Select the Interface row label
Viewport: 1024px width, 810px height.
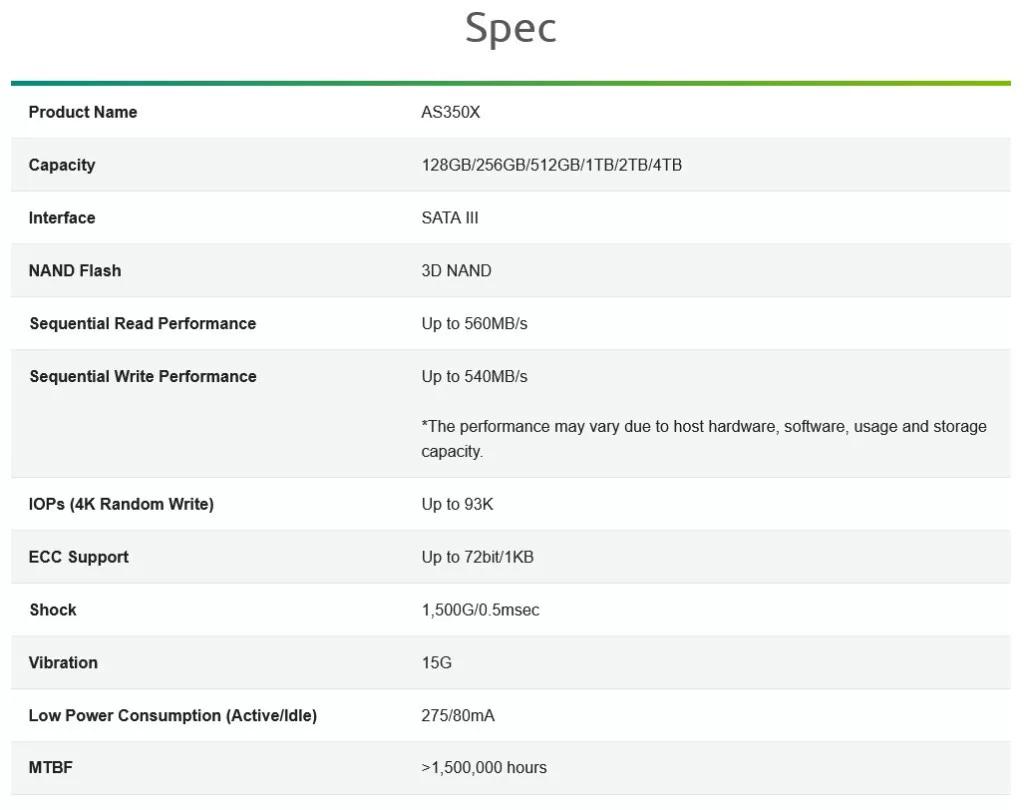[62, 218]
